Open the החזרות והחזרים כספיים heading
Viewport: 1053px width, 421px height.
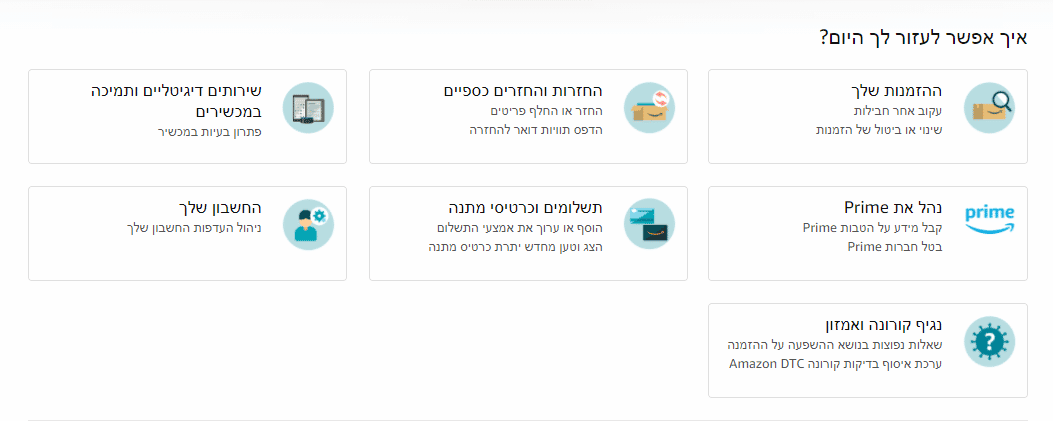click(523, 91)
